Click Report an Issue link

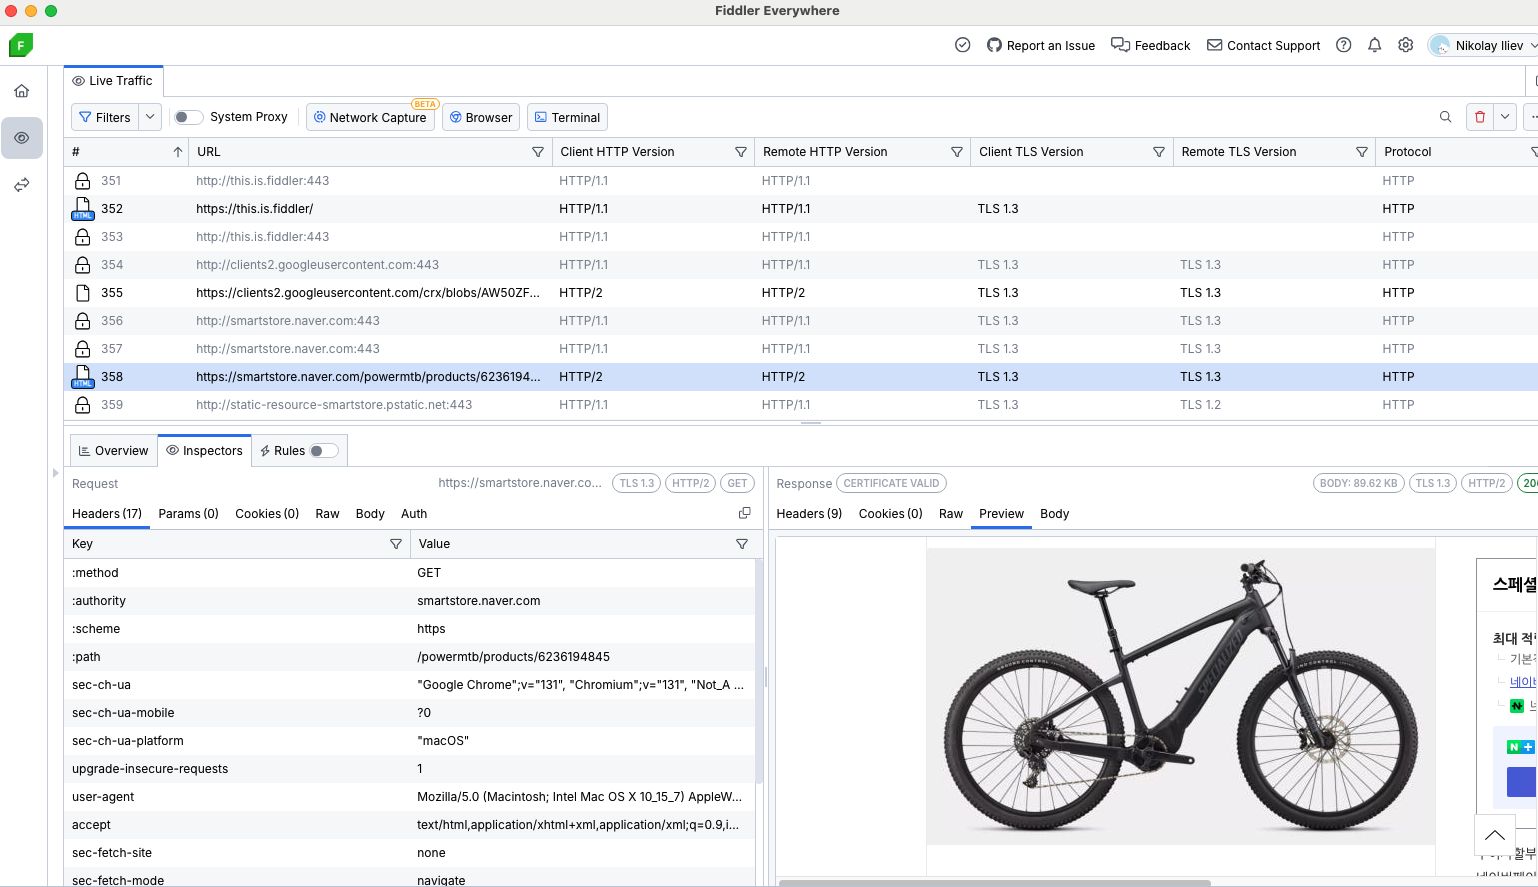coord(1040,45)
